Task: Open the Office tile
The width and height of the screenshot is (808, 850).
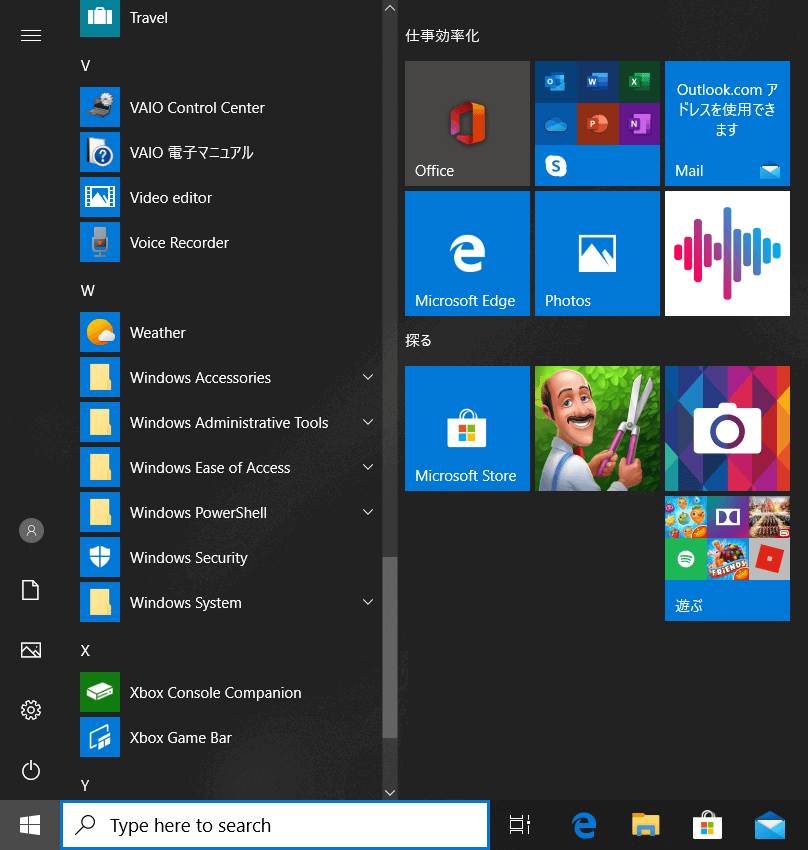Action: [x=467, y=124]
